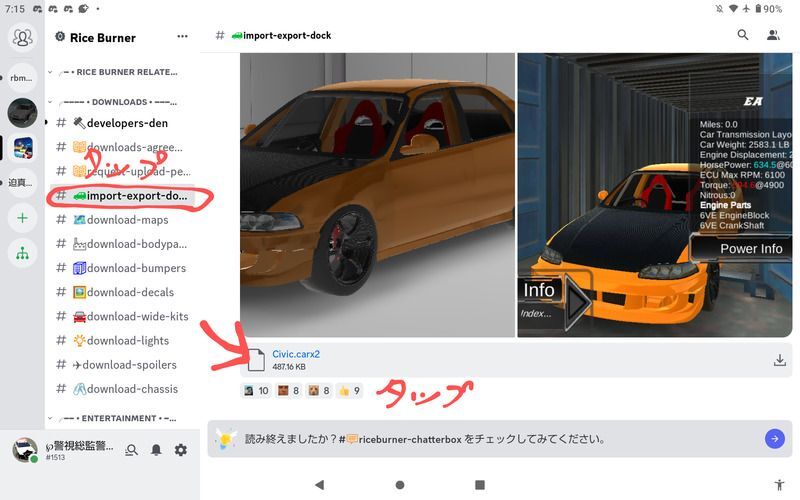Collapse the DOWNLOADS channel category
The height and width of the screenshot is (500, 800).
(115, 102)
